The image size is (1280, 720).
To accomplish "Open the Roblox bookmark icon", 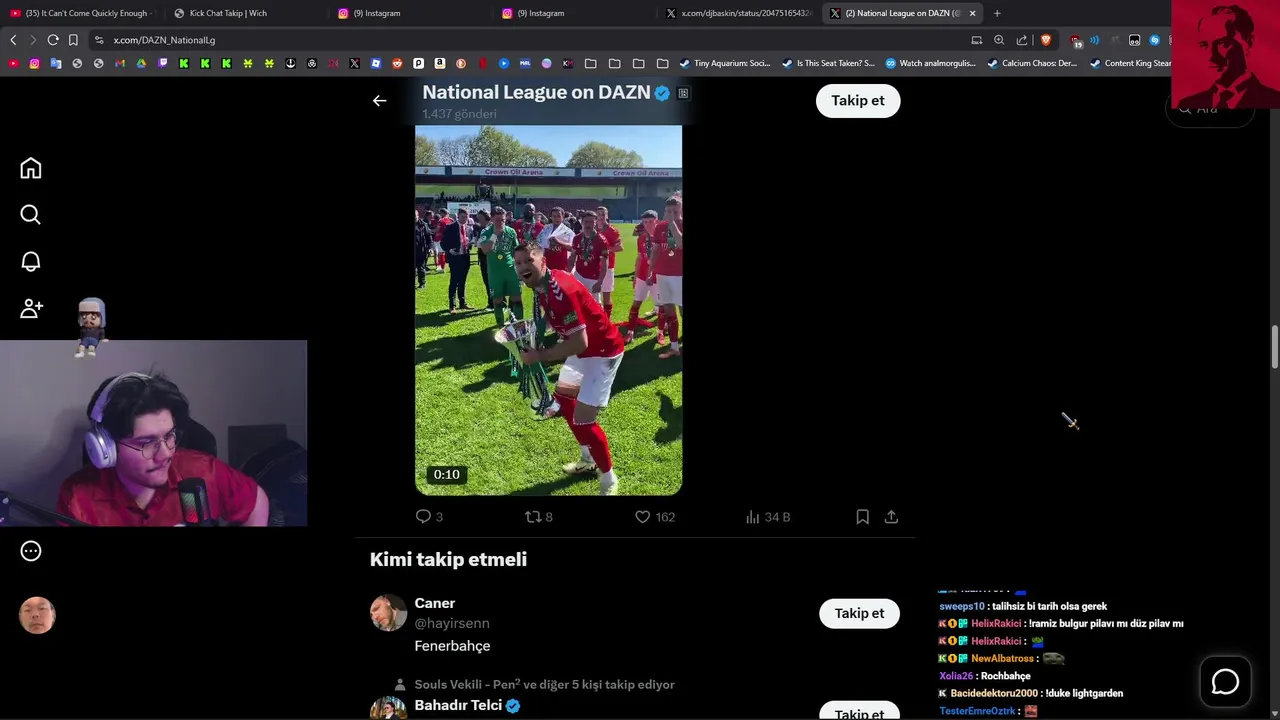I will click(x=376, y=63).
